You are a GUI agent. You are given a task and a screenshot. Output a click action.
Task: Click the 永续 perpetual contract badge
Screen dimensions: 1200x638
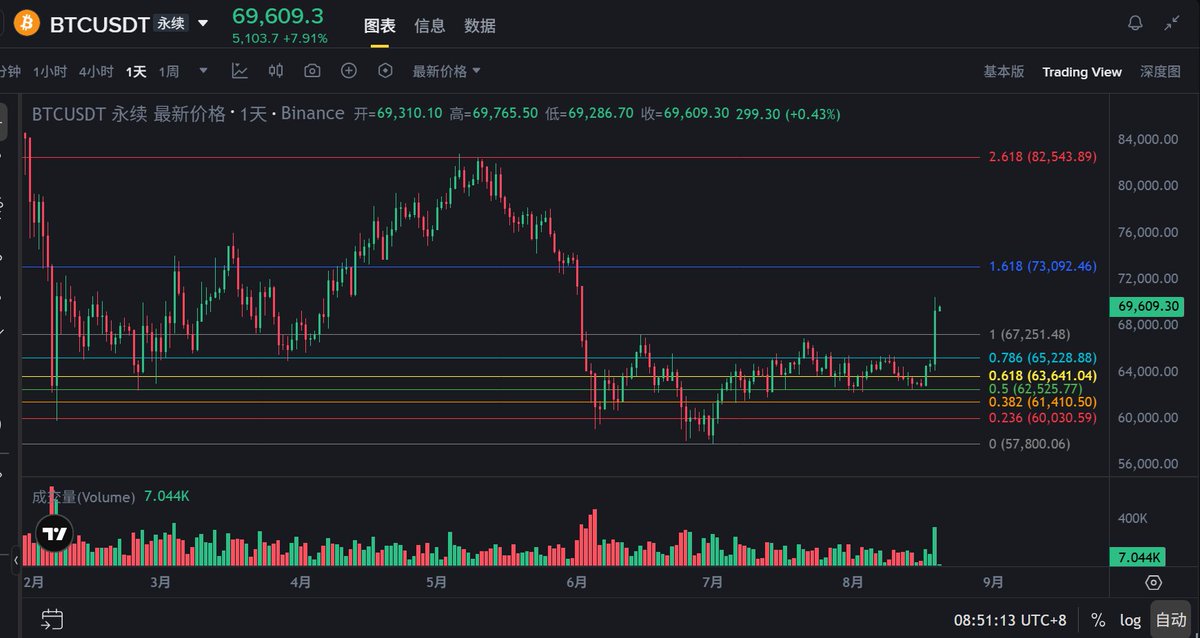coord(171,23)
